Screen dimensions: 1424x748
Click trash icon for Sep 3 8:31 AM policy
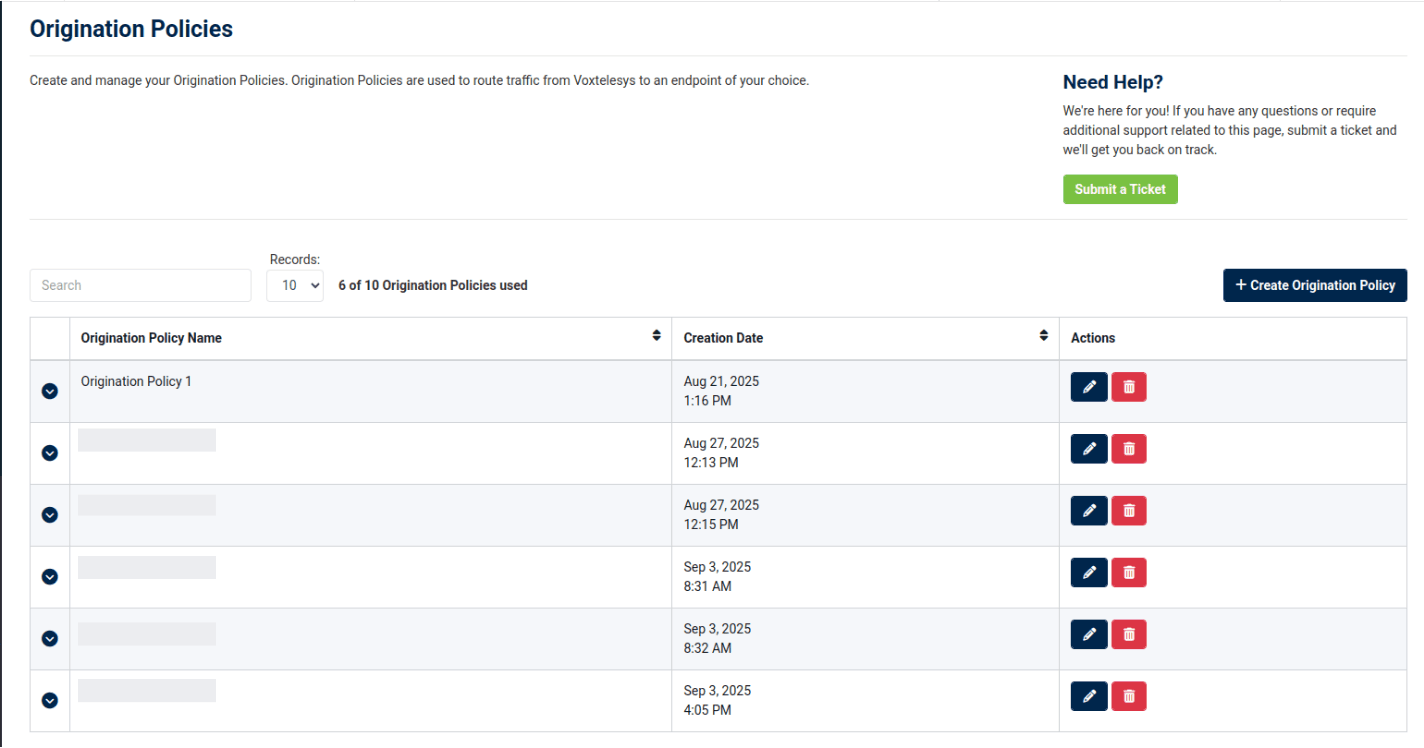1129,573
